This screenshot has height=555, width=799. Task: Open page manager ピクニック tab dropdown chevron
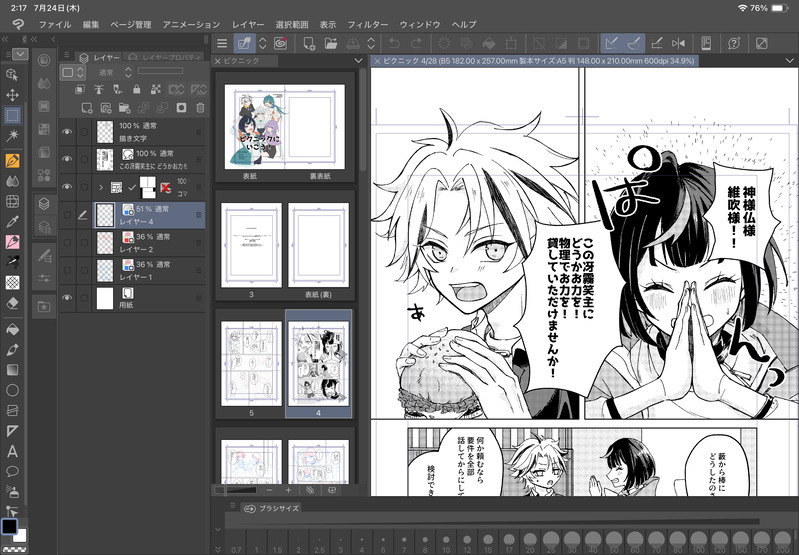click(358, 61)
